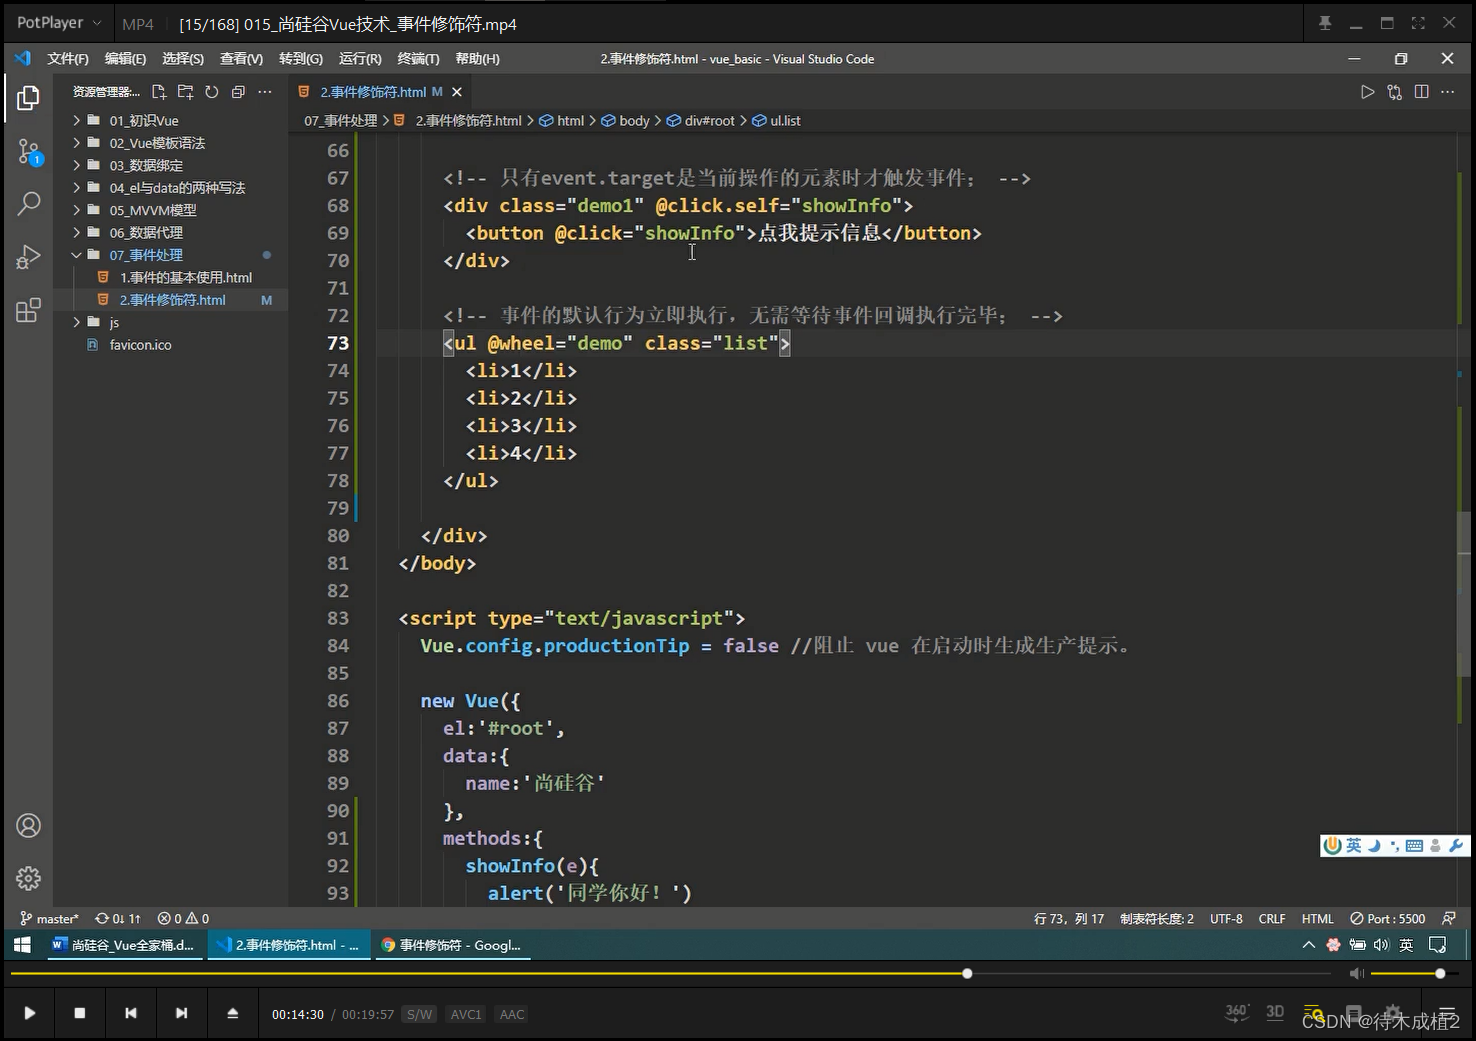Open the Accounts icon in activity bar
The height and width of the screenshot is (1041, 1476).
tap(28, 826)
